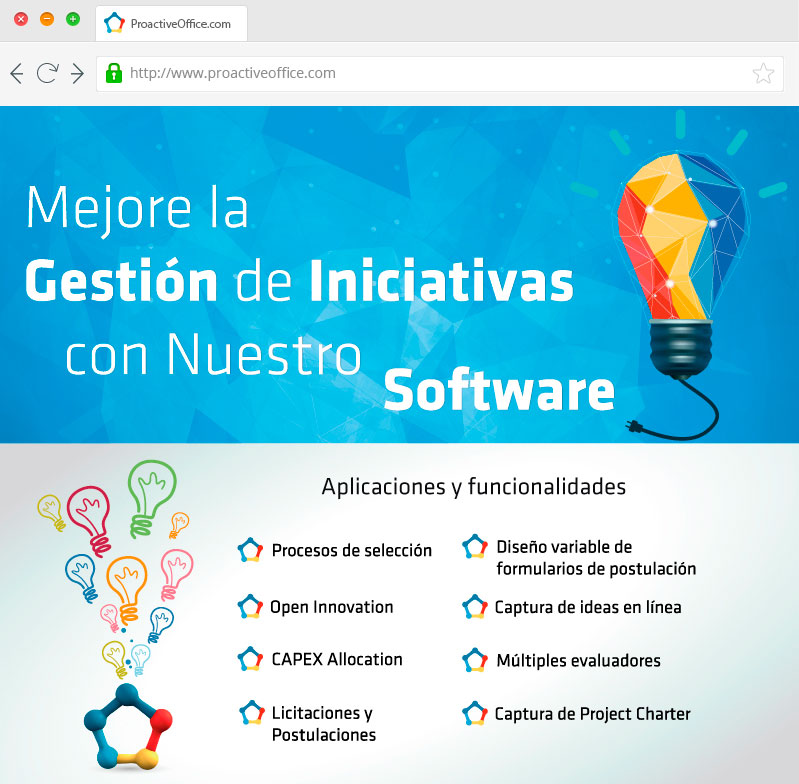Click the browser forward arrow
The image size is (799, 784).
tap(77, 73)
